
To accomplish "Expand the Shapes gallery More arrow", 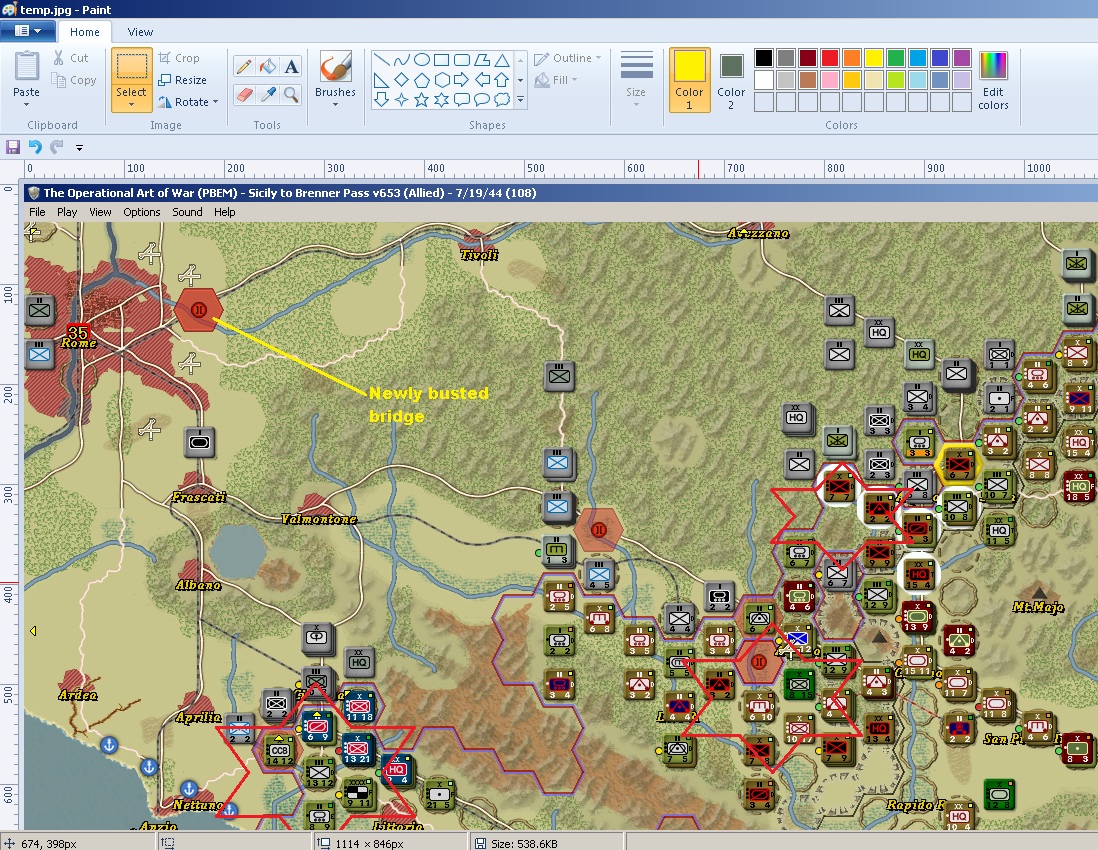I will pos(520,100).
